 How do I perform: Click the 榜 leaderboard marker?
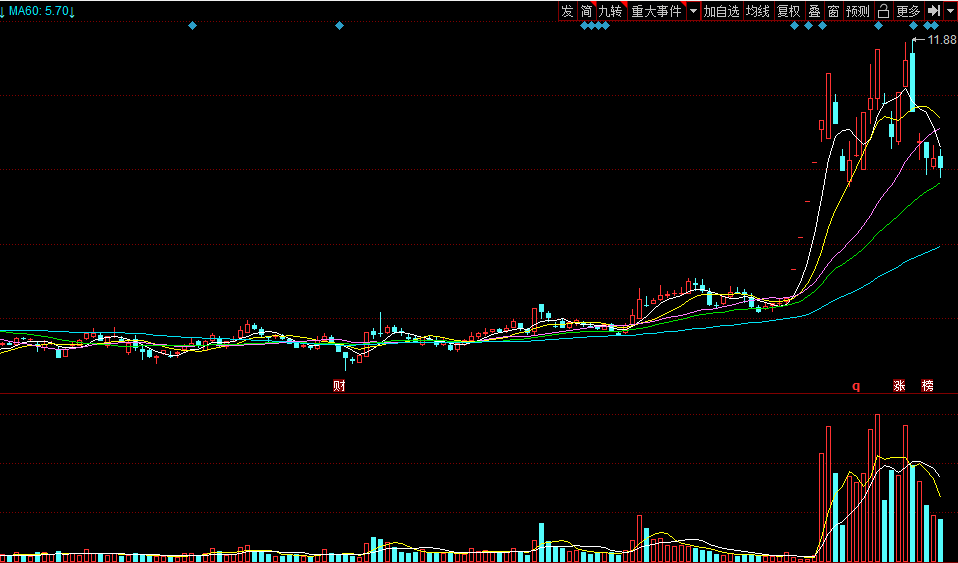pos(927,386)
